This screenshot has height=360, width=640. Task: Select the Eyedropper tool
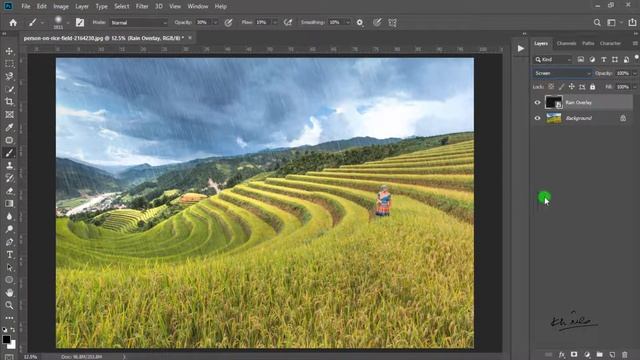point(9,127)
